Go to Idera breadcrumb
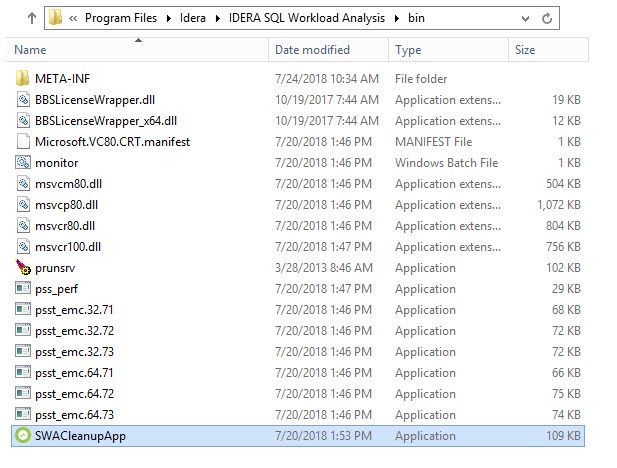 pyautogui.click(x=193, y=18)
